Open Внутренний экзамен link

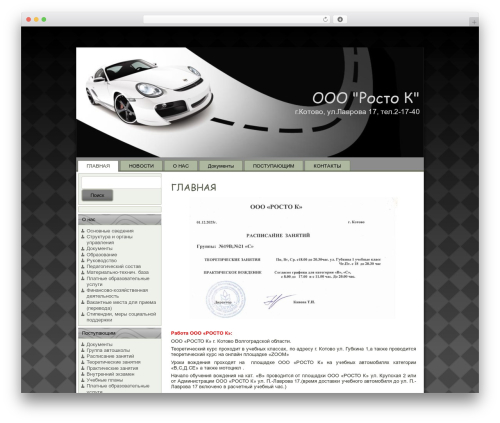pos(110,374)
